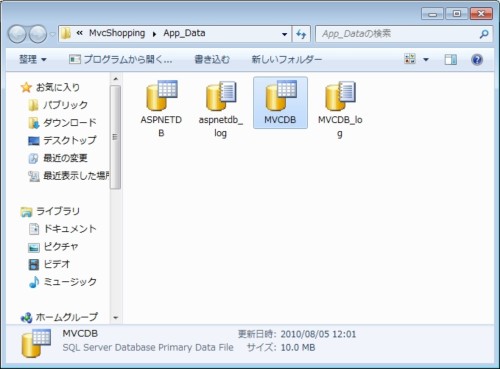Open 最近の変更 in favorites

click(58, 158)
